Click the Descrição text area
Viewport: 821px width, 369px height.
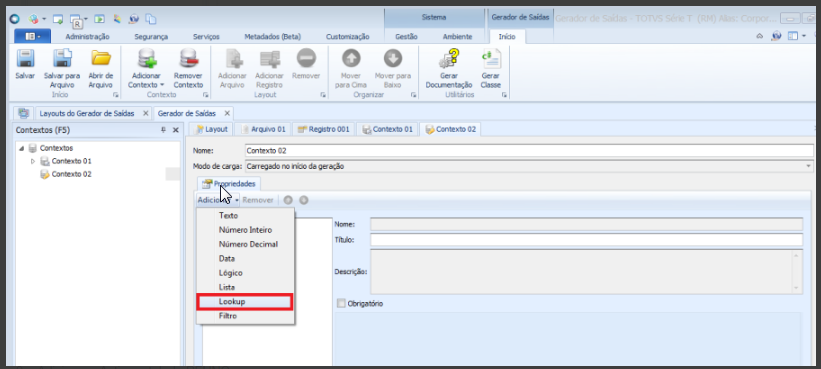[586, 272]
